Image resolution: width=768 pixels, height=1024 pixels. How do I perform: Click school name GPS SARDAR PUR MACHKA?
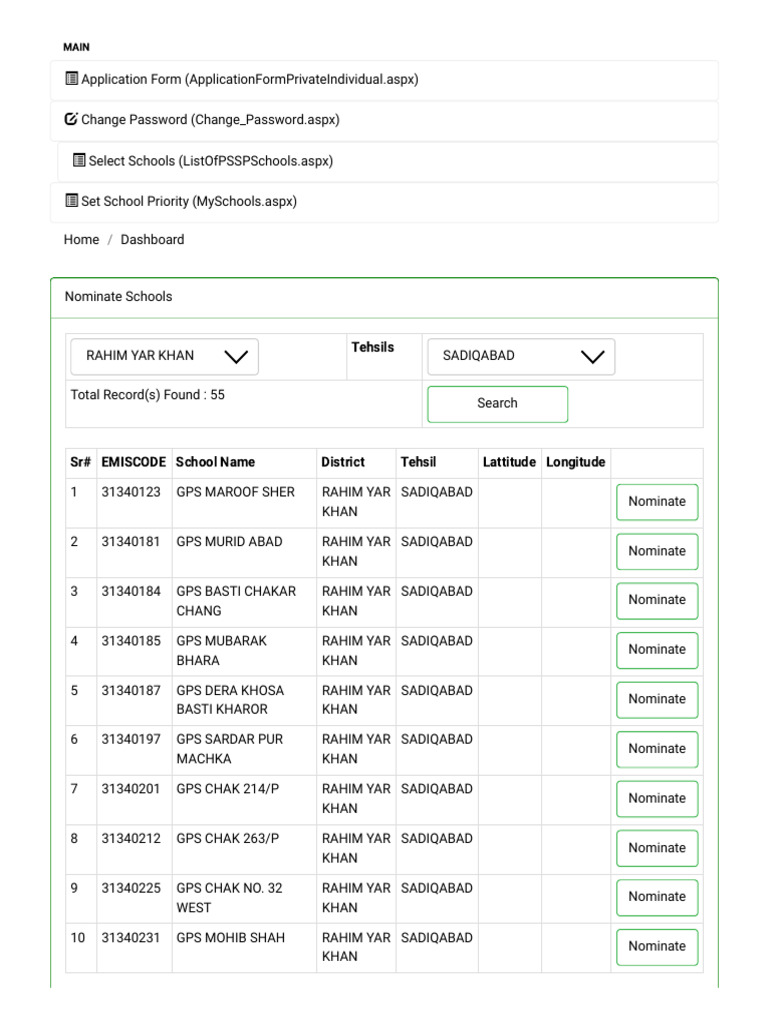tap(230, 749)
